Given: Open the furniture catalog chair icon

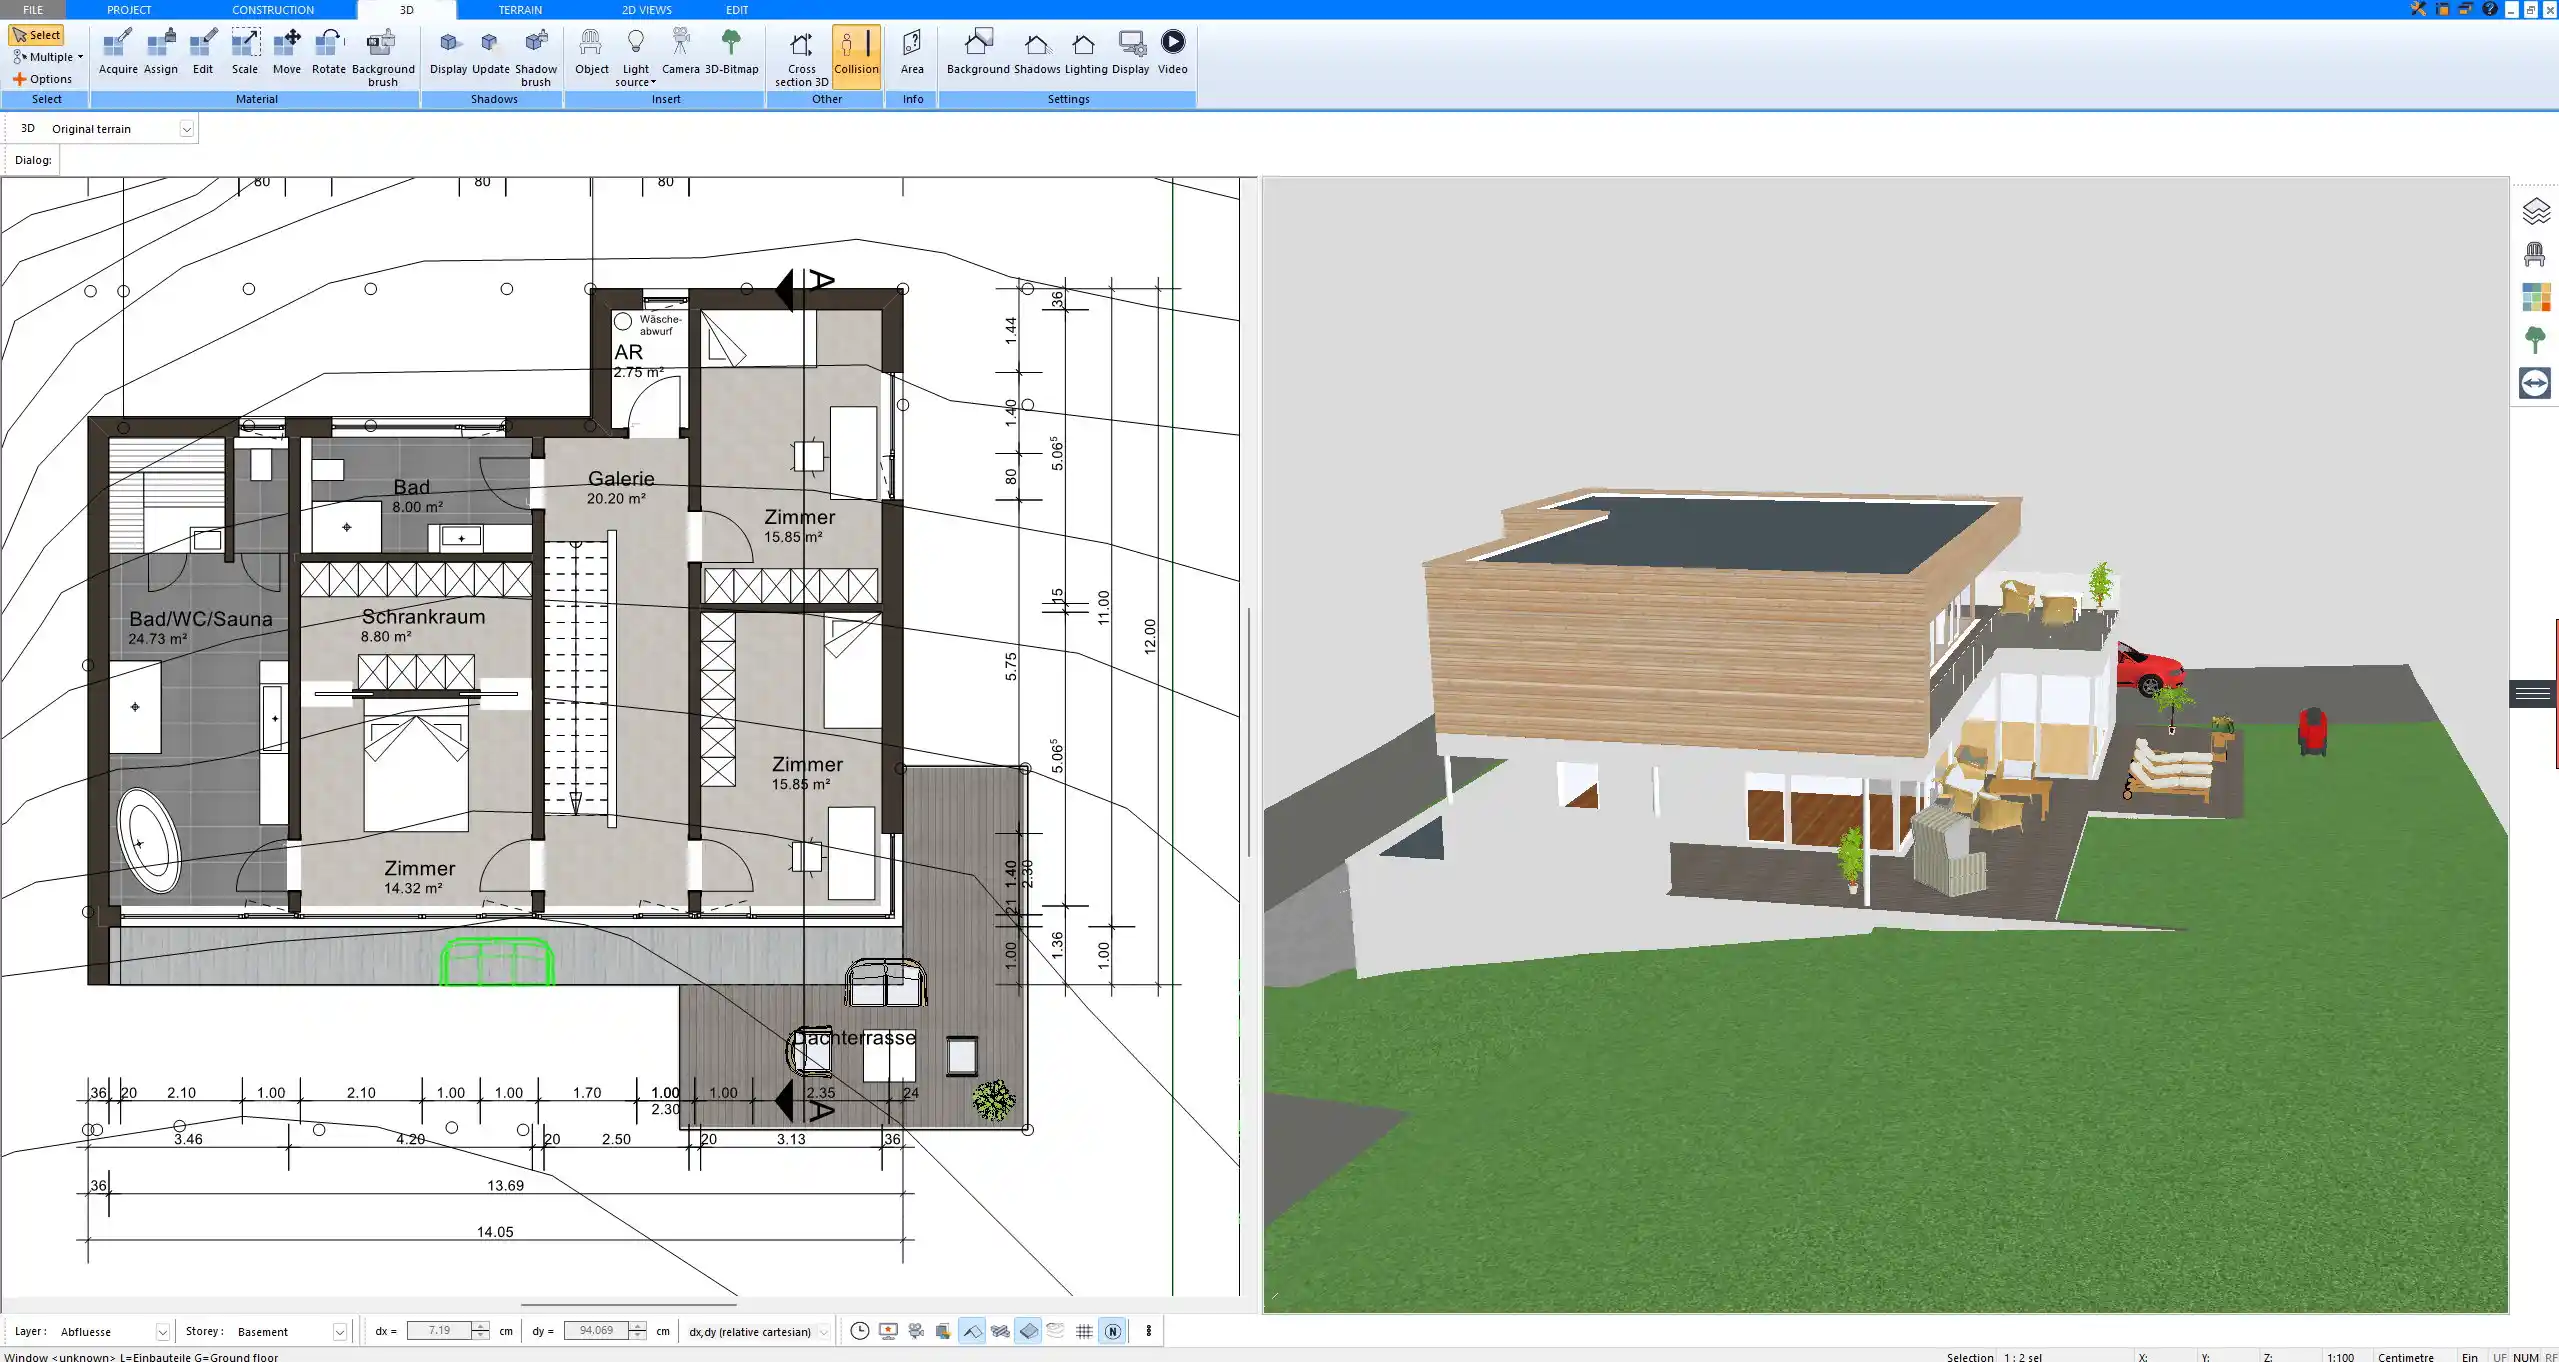Looking at the screenshot, I should tap(2535, 255).
